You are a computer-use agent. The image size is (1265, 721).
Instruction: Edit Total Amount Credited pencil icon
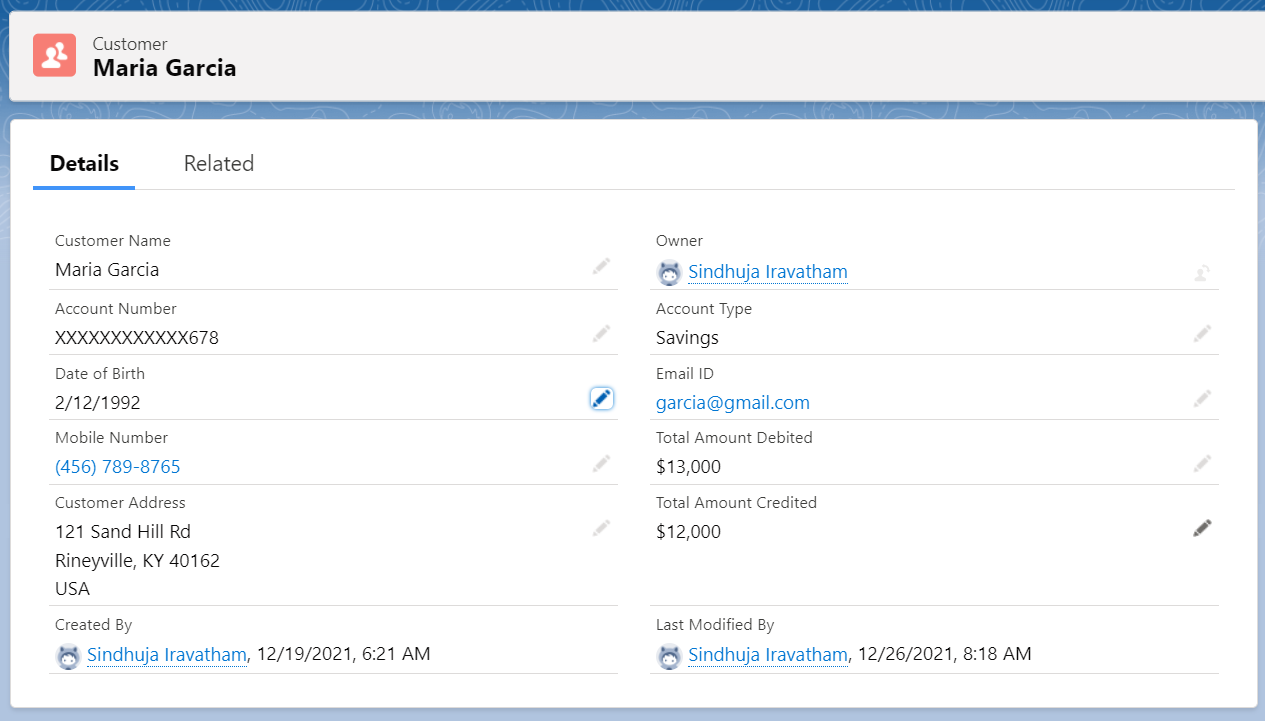coord(1202,528)
